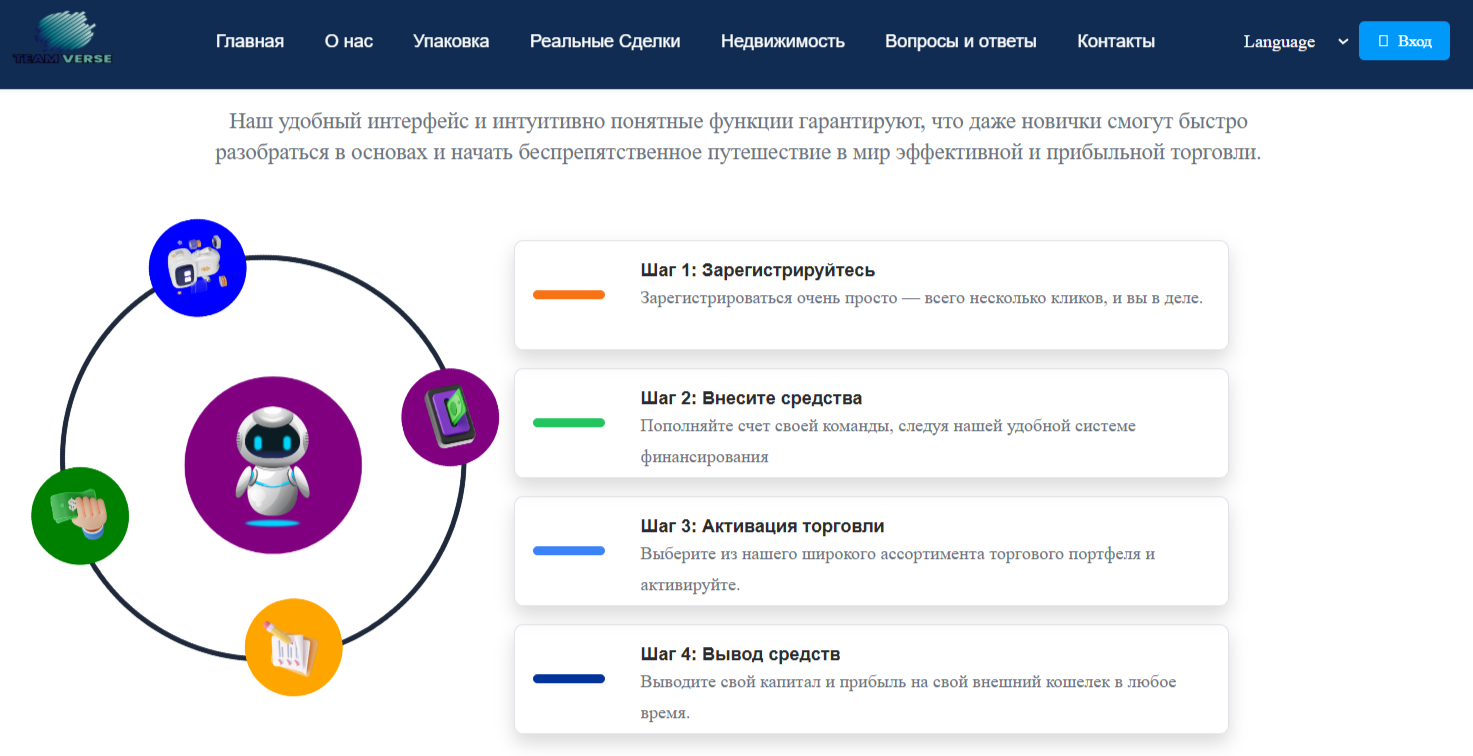Click the blue wallet icon on the orbit
1473x756 pixels.
point(198,268)
